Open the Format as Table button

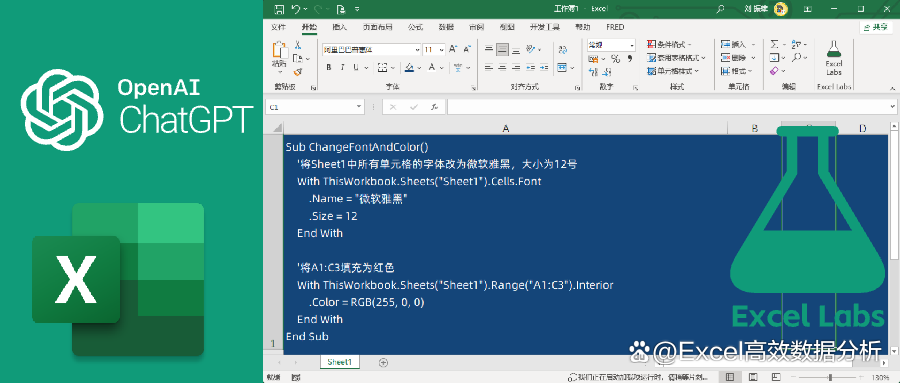pyautogui.click(x=676, y=58)
